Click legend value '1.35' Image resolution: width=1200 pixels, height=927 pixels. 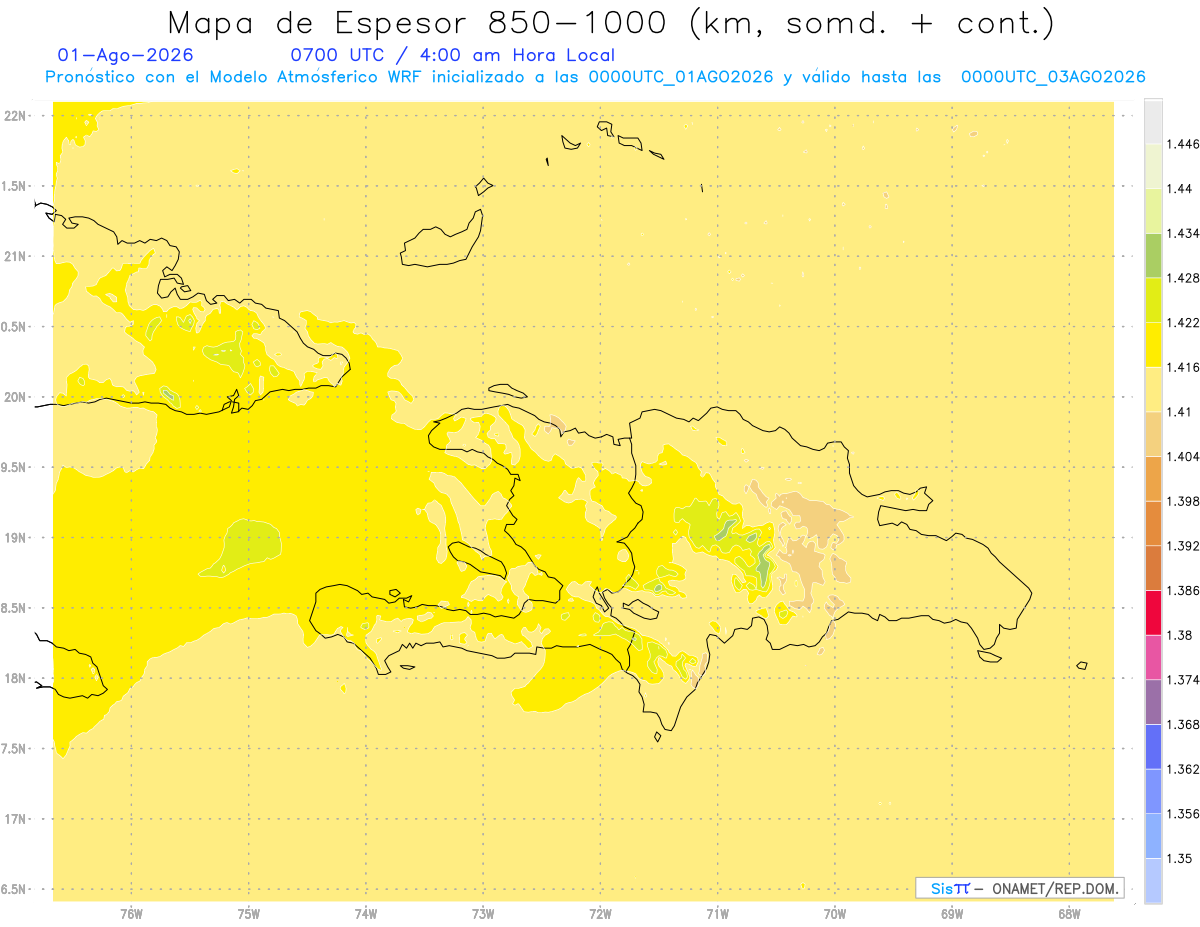click(1178, 858)
